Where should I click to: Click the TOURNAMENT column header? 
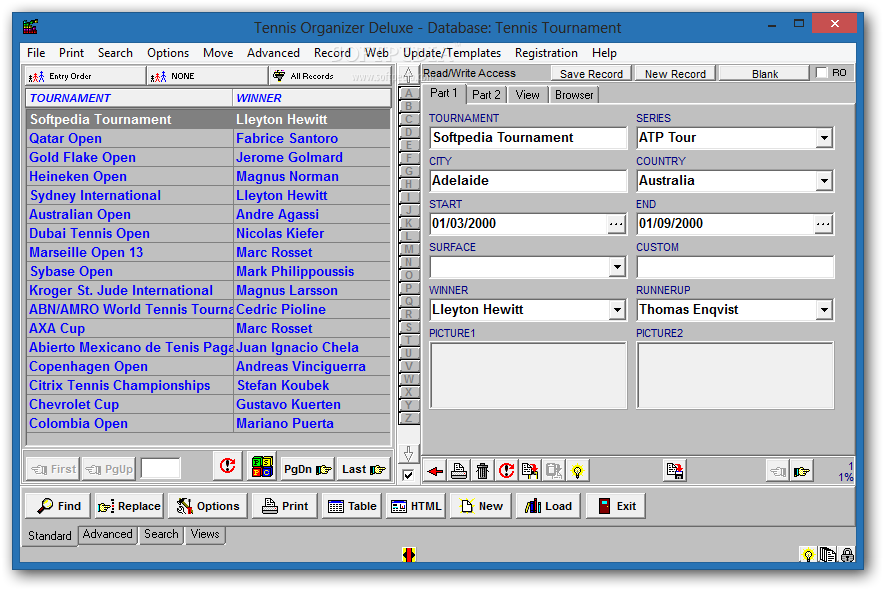pos(129,98)
